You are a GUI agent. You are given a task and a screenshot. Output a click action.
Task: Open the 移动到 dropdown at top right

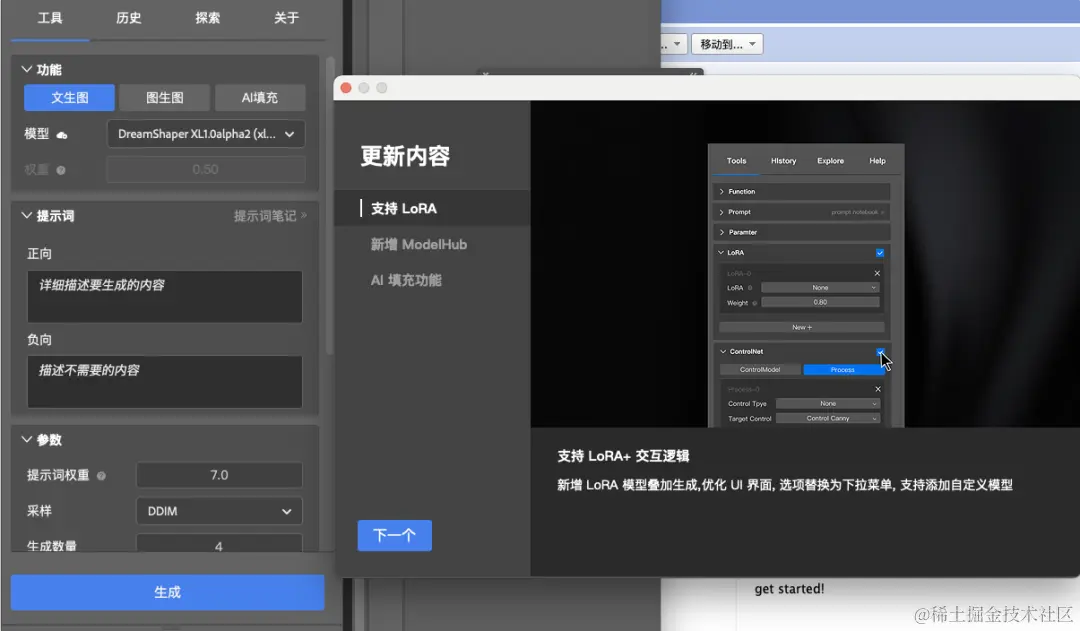[x=727, y=43]
